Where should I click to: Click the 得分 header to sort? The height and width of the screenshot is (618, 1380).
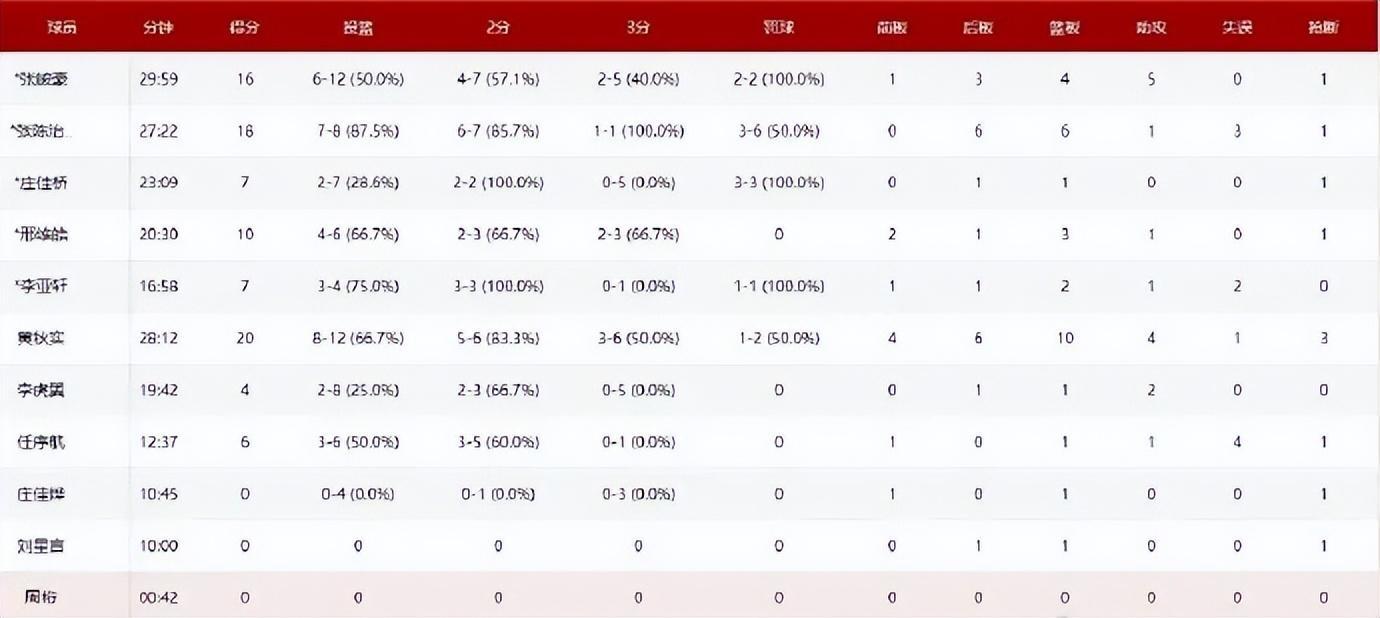(x=245, y=28)
